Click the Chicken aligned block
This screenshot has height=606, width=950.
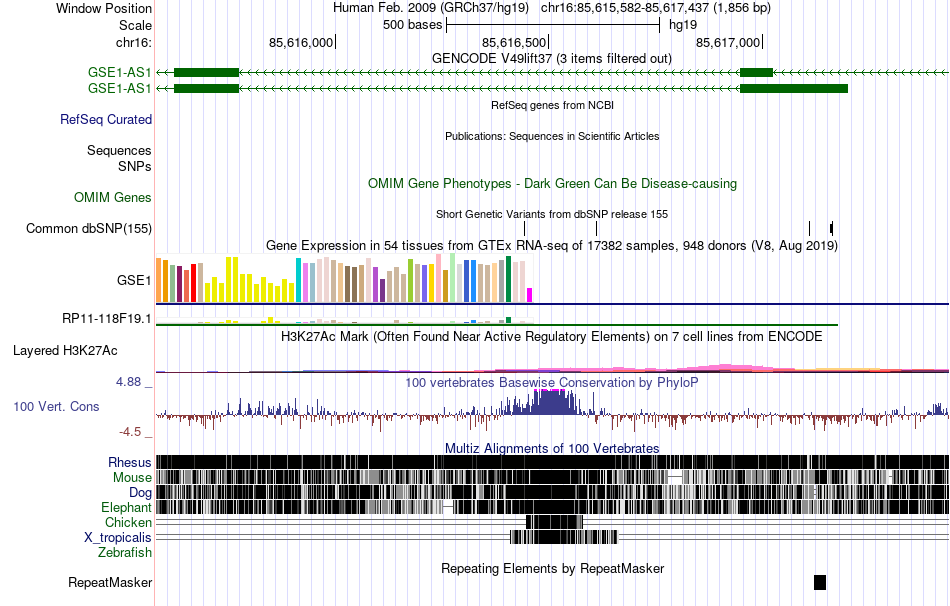tap(554, 522)
